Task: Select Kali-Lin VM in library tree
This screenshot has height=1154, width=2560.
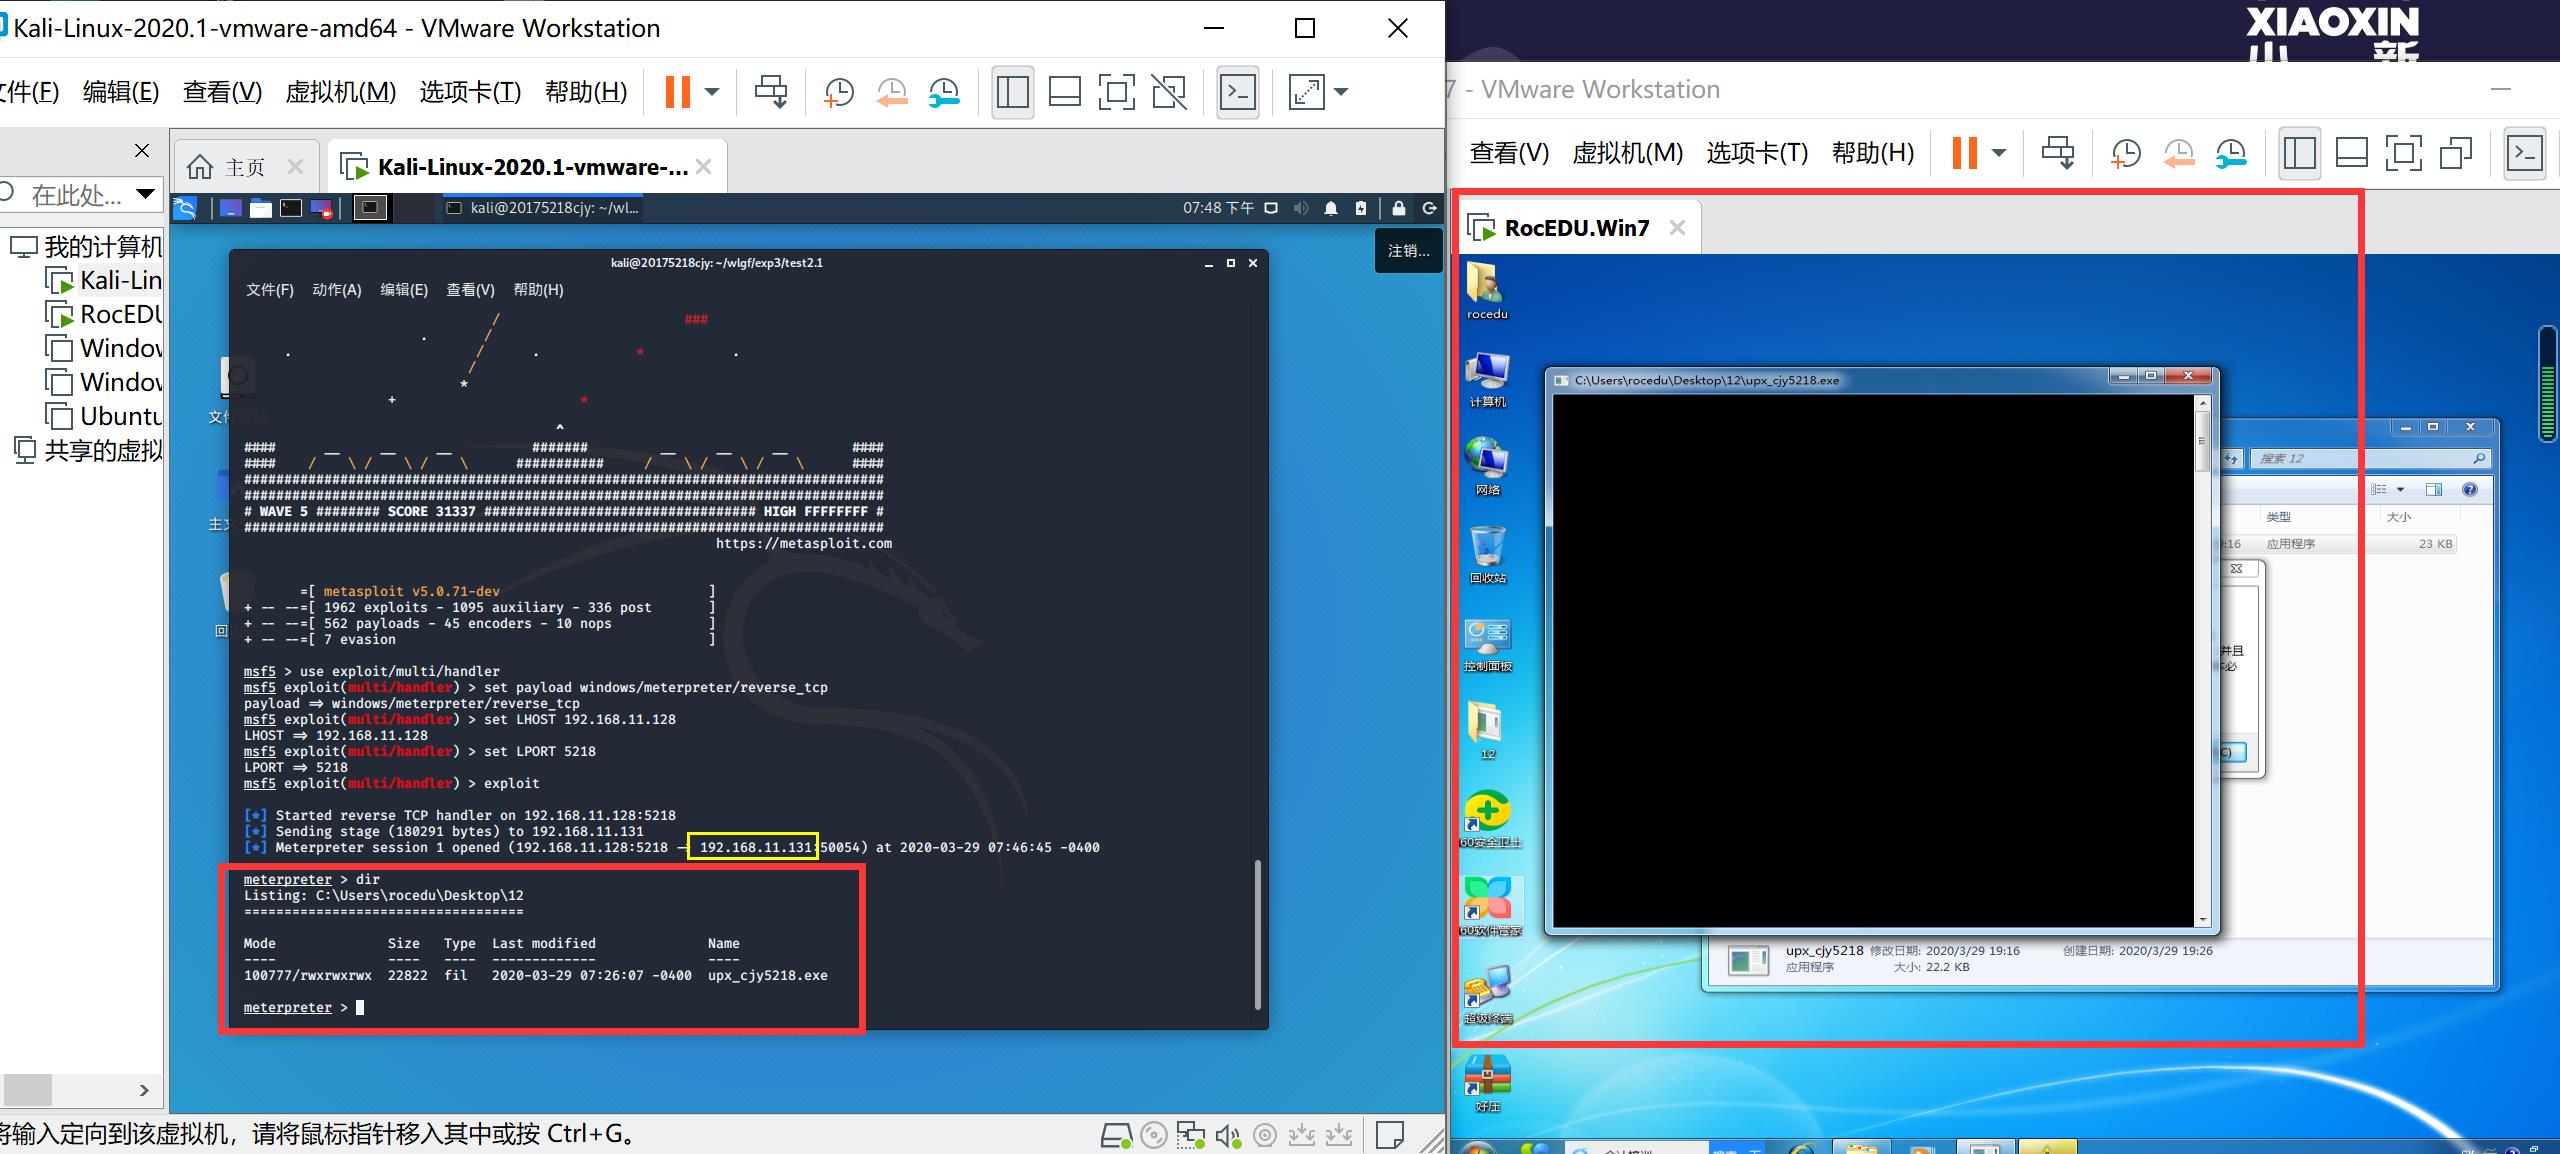Action: [x=103, y=280]
